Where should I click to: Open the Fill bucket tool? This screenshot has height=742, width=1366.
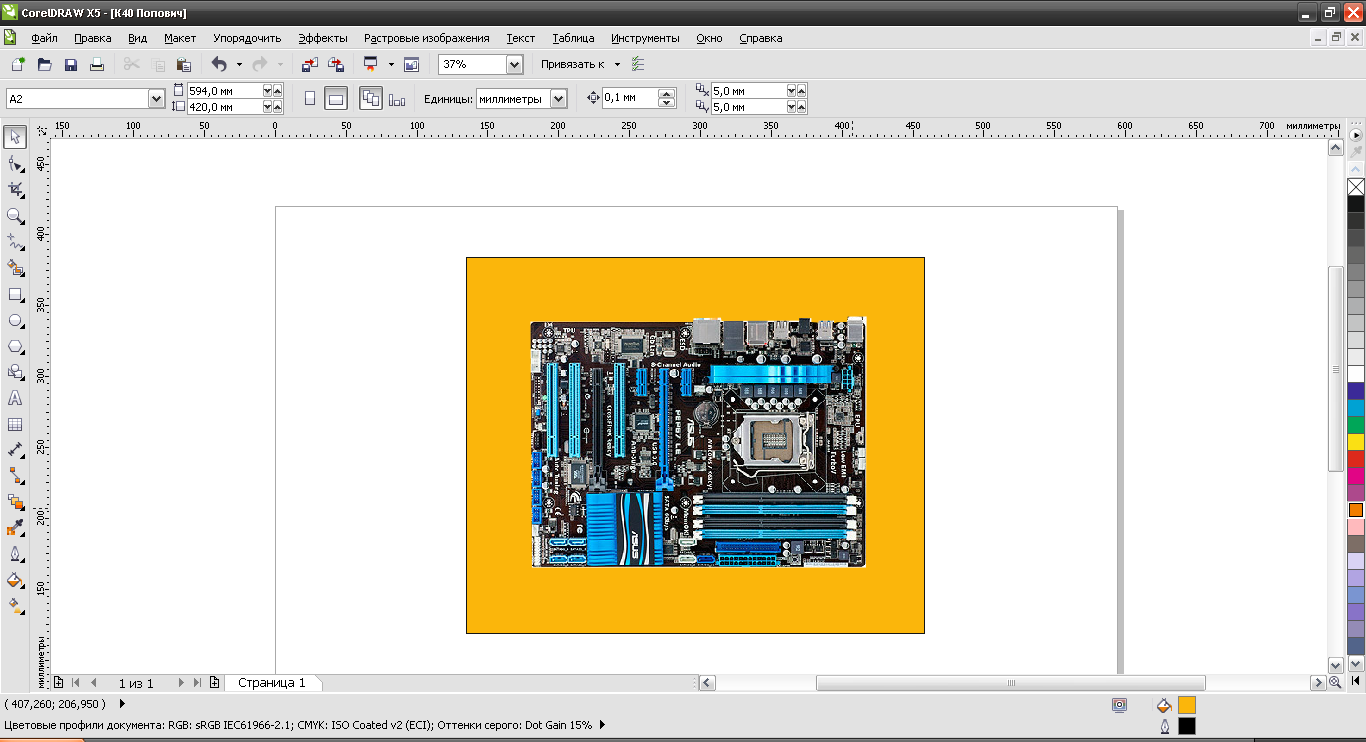point(15,580)
